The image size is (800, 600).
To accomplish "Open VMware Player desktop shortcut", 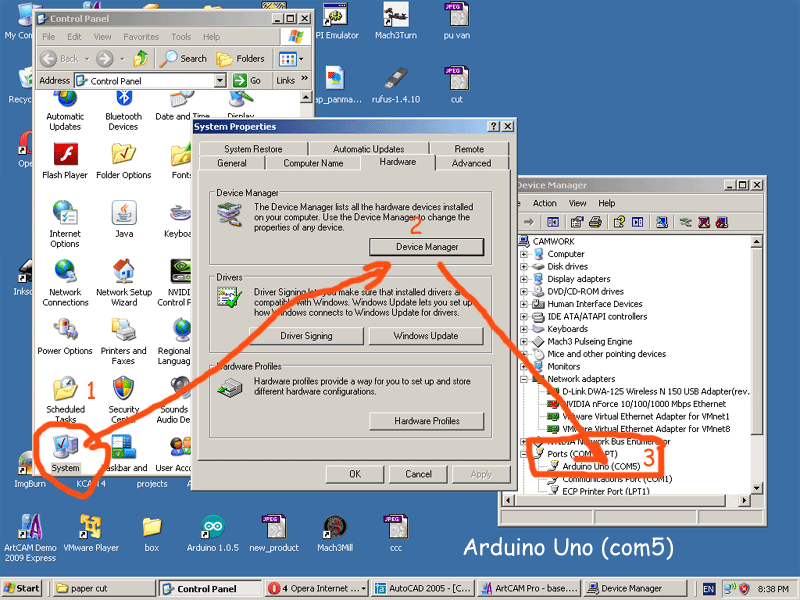I will [91, 534].
